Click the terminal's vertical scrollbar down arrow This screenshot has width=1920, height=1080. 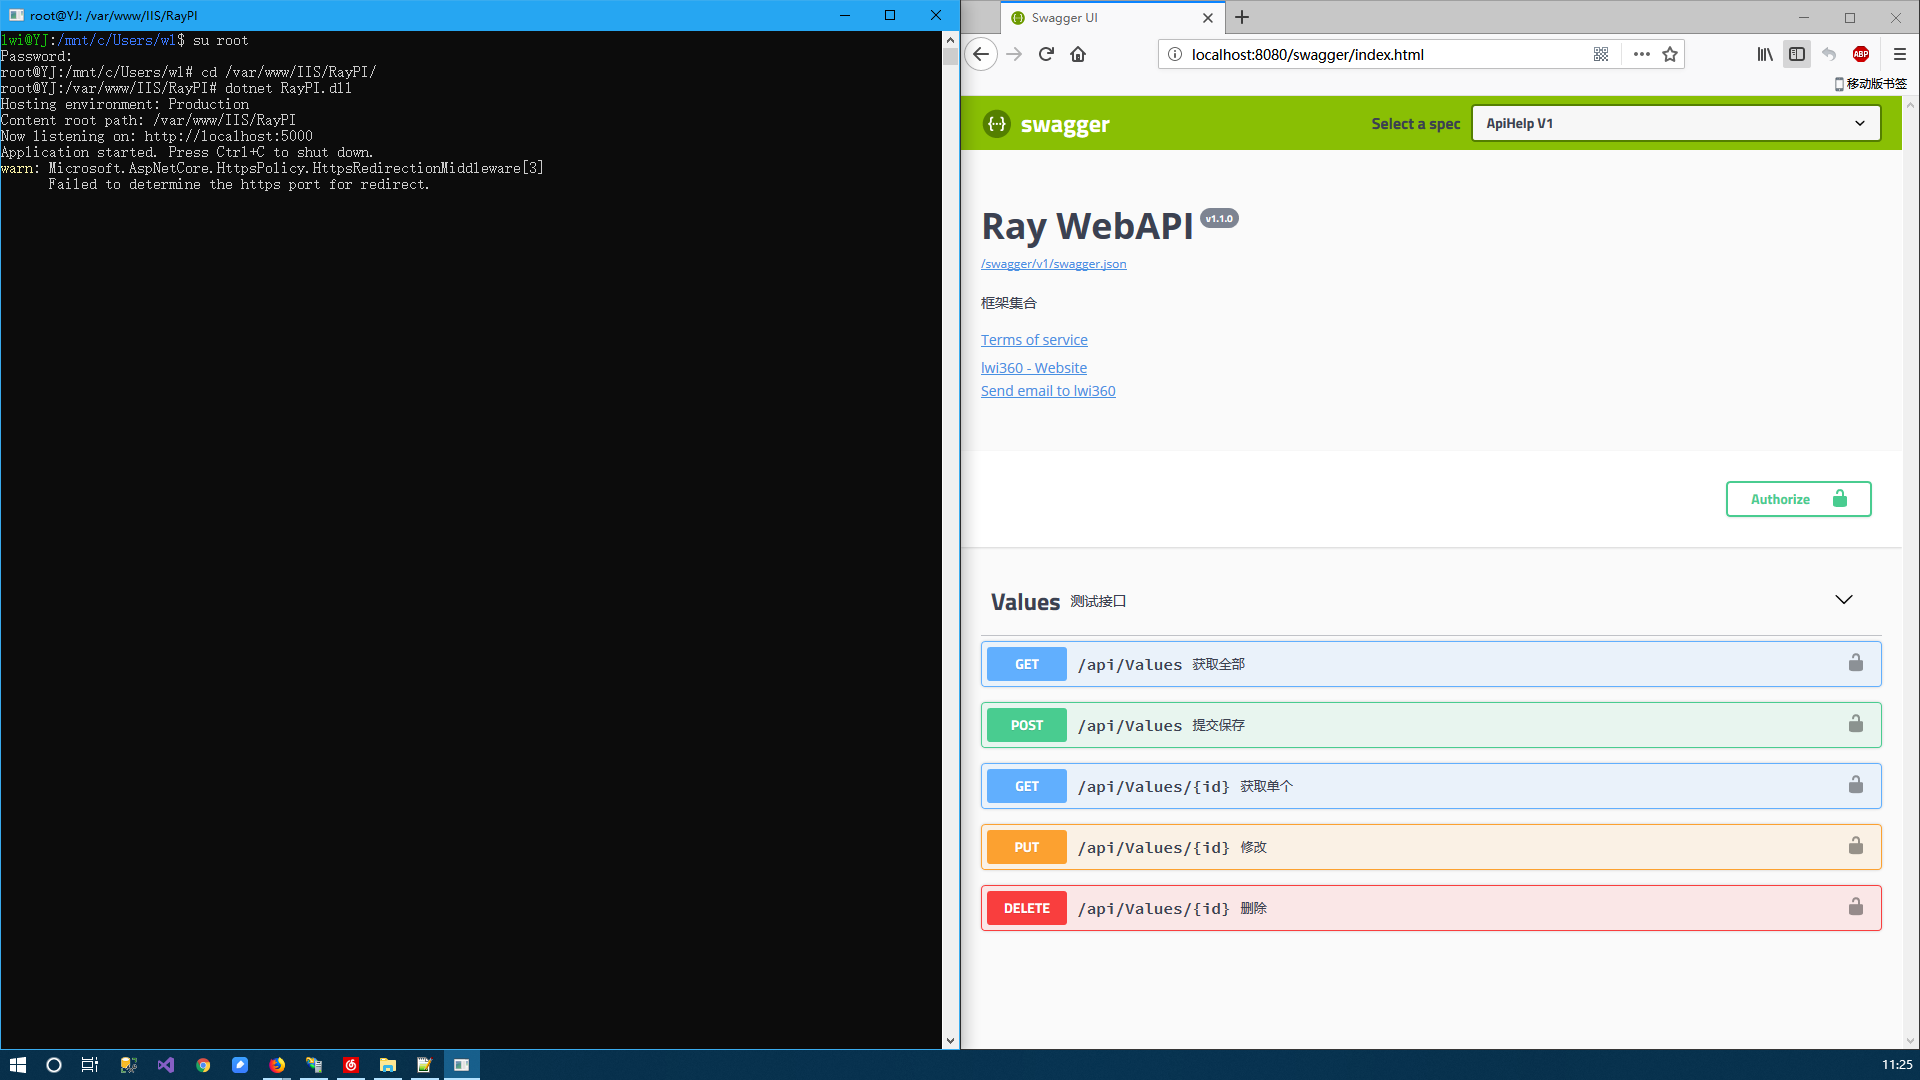pyautogui.click(x=950, y=1040)
